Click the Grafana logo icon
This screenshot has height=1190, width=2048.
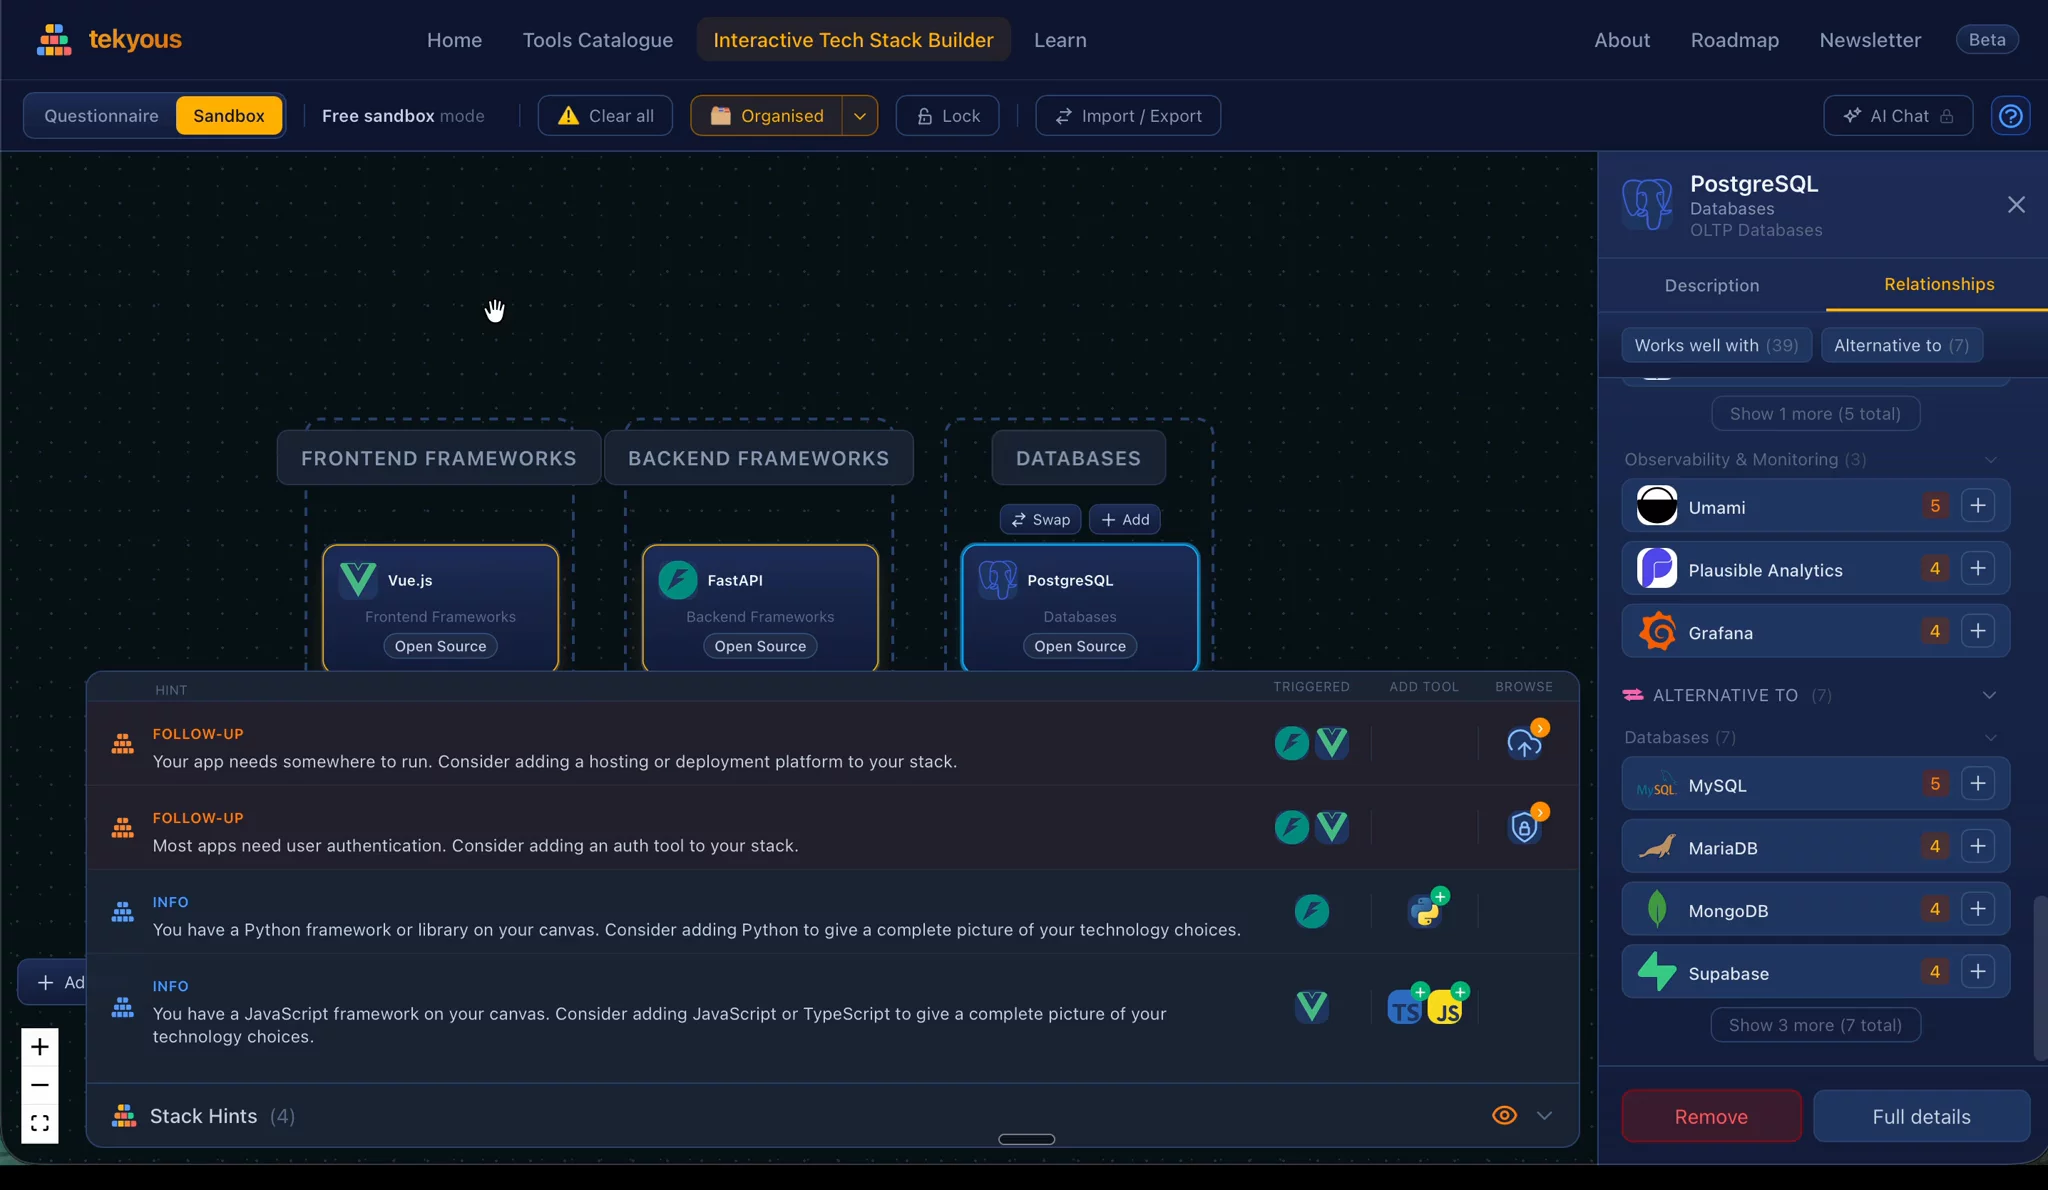[x=1657, y=631]
